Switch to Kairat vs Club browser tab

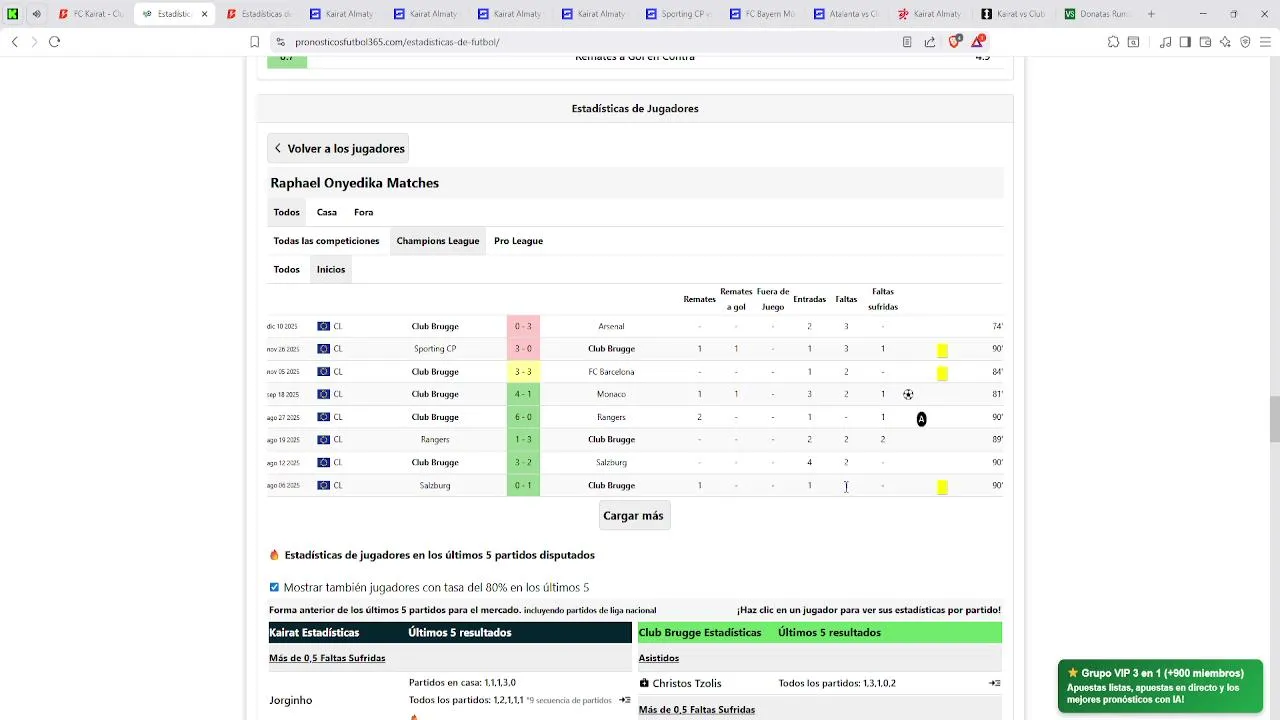point(1014,14)
